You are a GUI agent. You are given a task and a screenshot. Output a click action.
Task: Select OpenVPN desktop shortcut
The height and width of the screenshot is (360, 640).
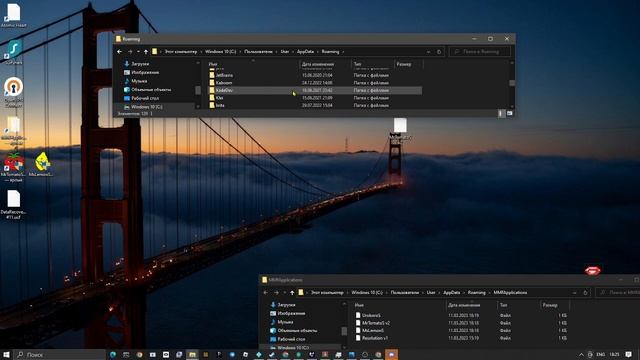(13, 92)
